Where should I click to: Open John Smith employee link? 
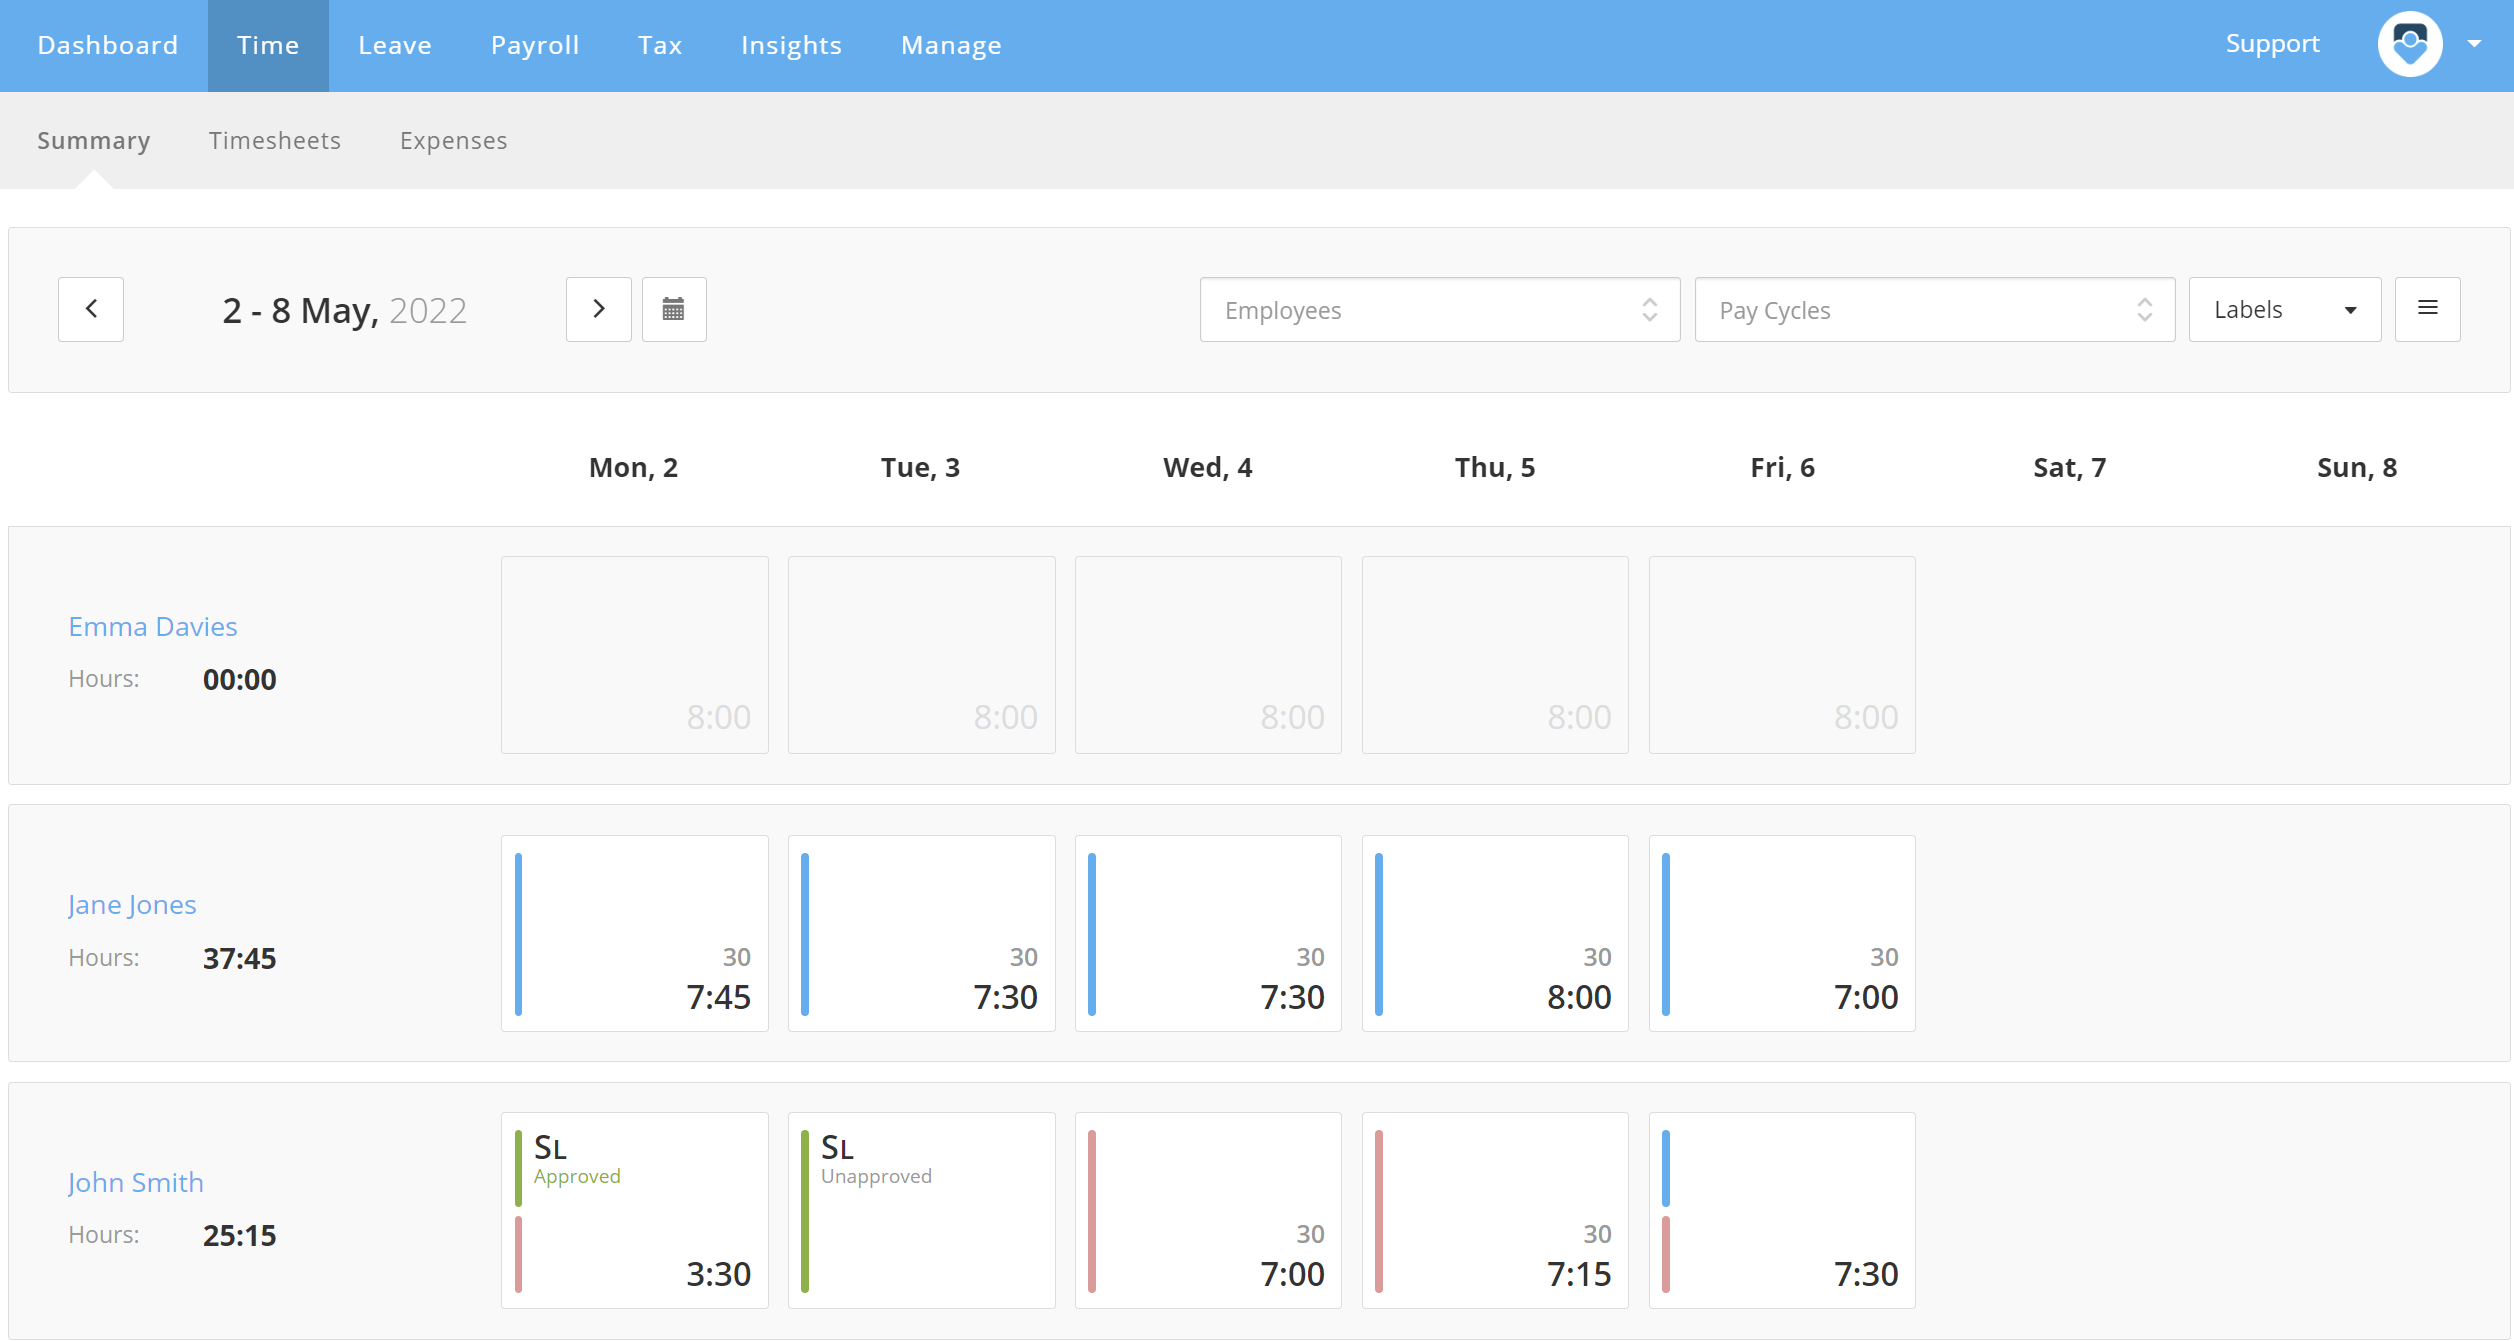pyautogui.click(x=136, y=1183)
